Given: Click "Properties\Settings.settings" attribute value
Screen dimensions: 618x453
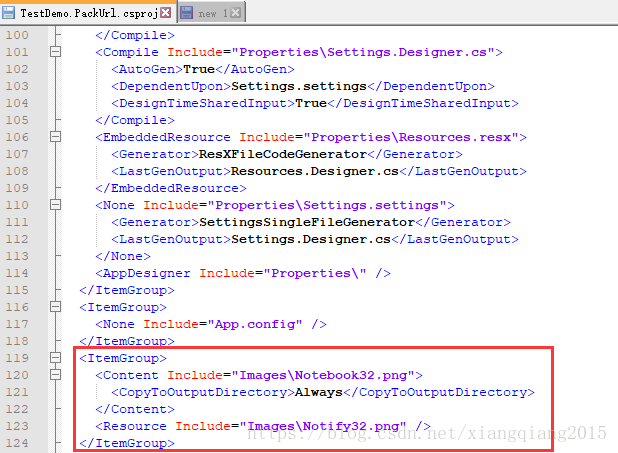Looking at the screenshot, I should click(x=327, y=205).
